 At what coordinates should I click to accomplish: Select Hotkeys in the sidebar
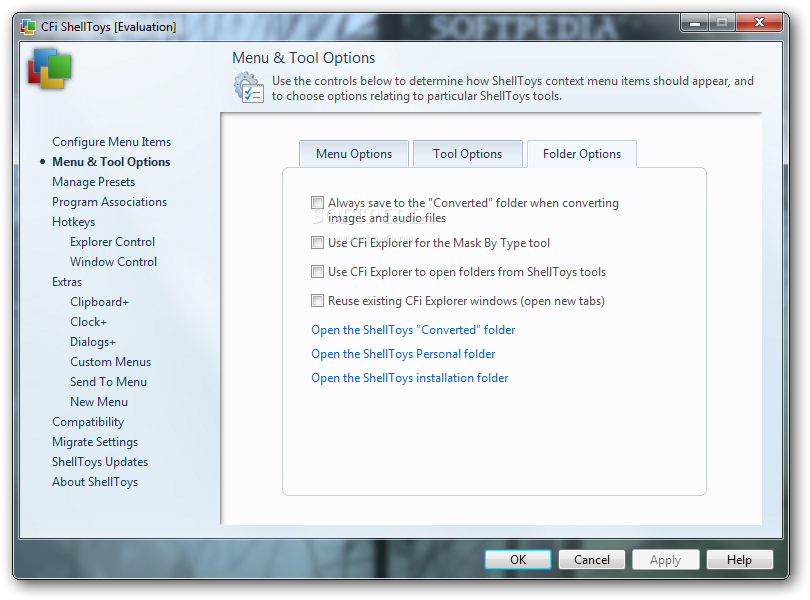coord(73,222)
